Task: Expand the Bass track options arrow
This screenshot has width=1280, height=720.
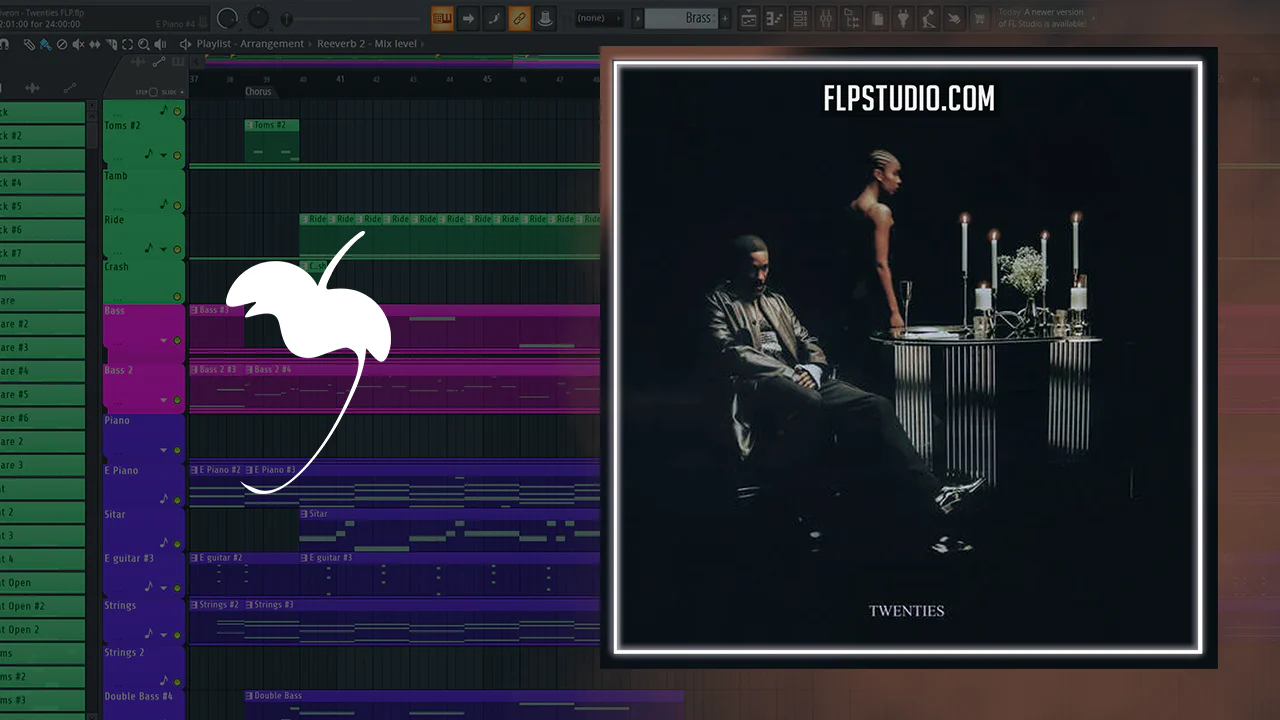Action: coord(164,341)
